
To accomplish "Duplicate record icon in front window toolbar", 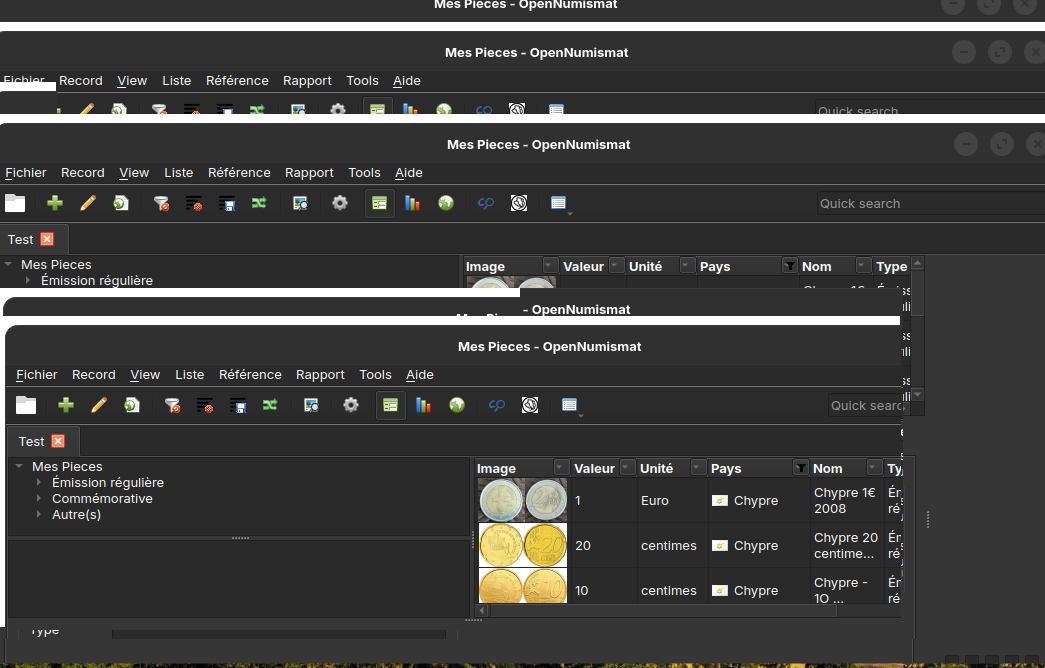I will (x=131, y=405).
